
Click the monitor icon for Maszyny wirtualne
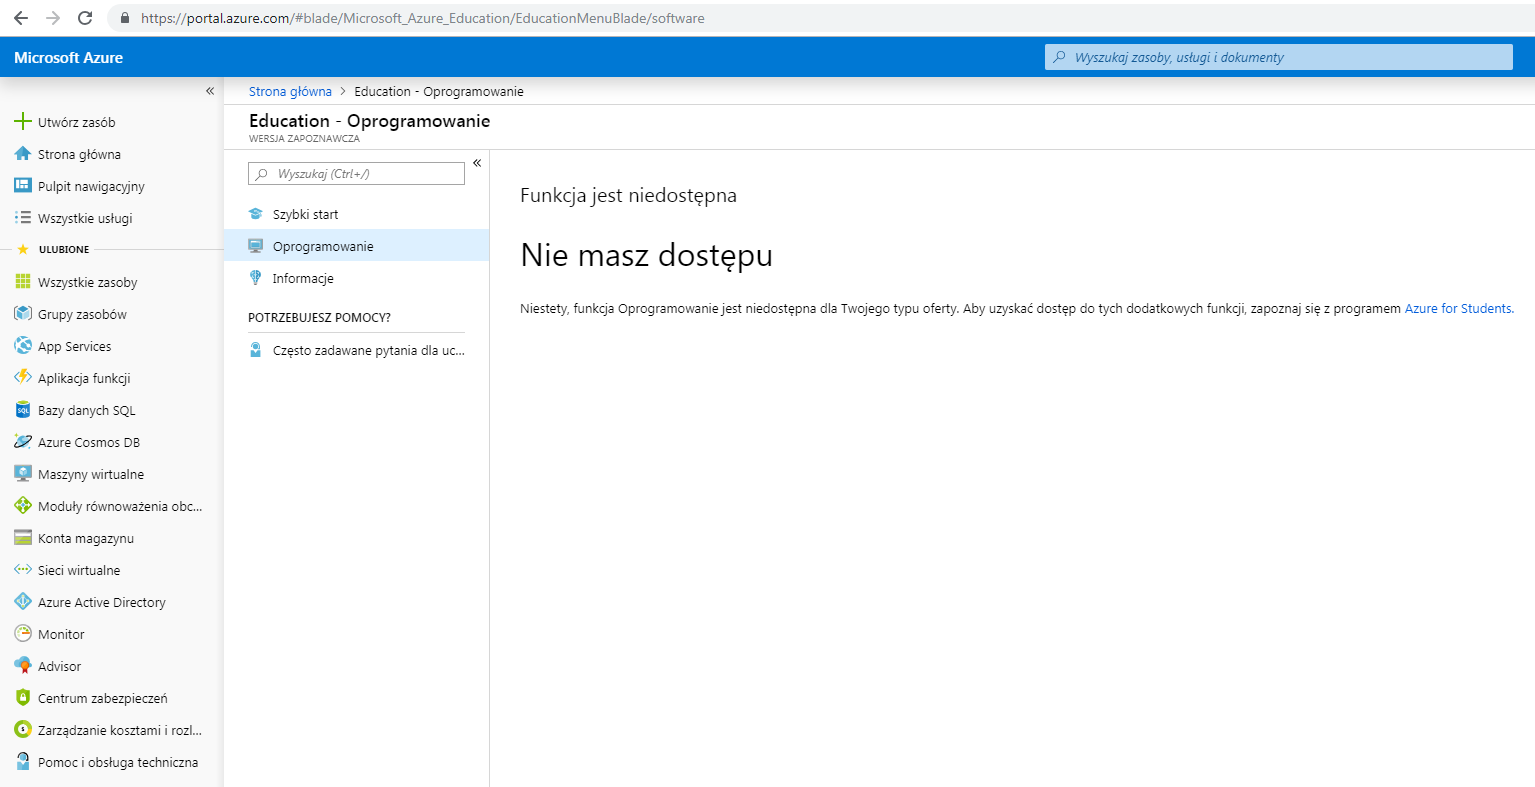coord(22,474)
